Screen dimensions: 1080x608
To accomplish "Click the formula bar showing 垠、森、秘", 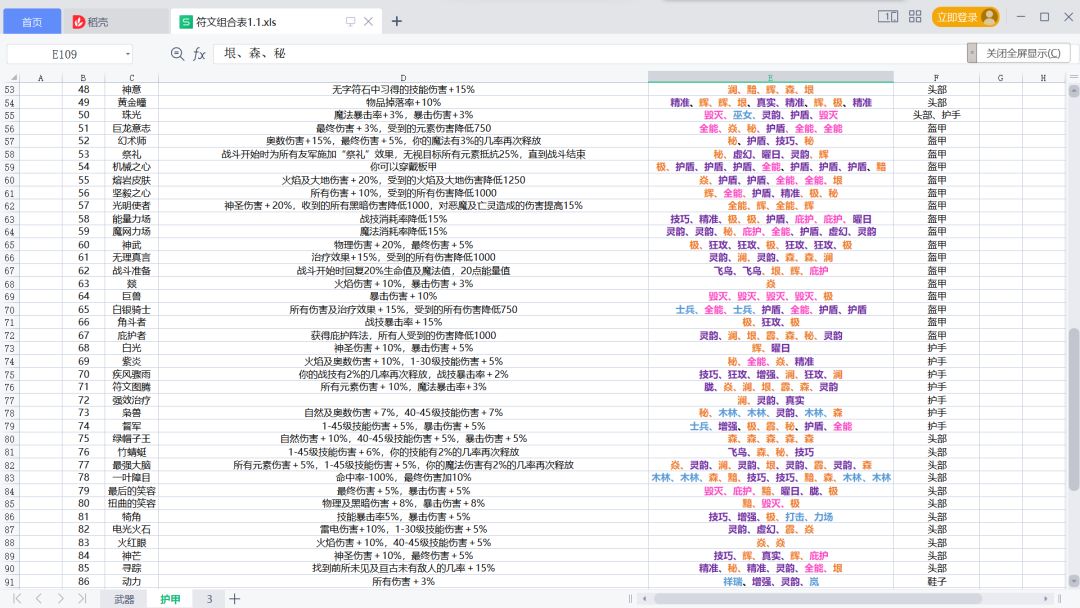I will (589, 54).
